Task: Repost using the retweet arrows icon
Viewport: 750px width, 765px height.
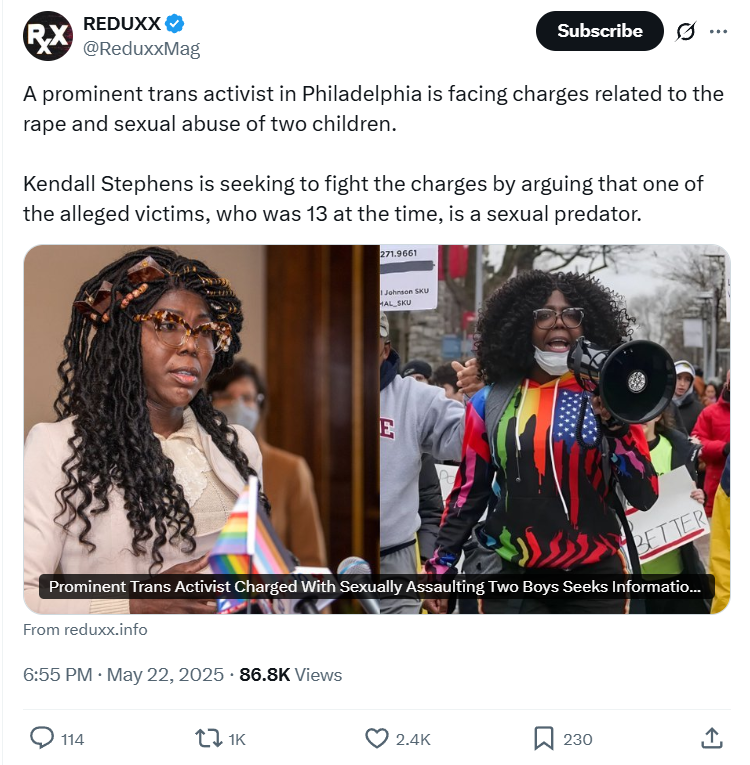Action: pyautogui.click(x=208, y=739)
